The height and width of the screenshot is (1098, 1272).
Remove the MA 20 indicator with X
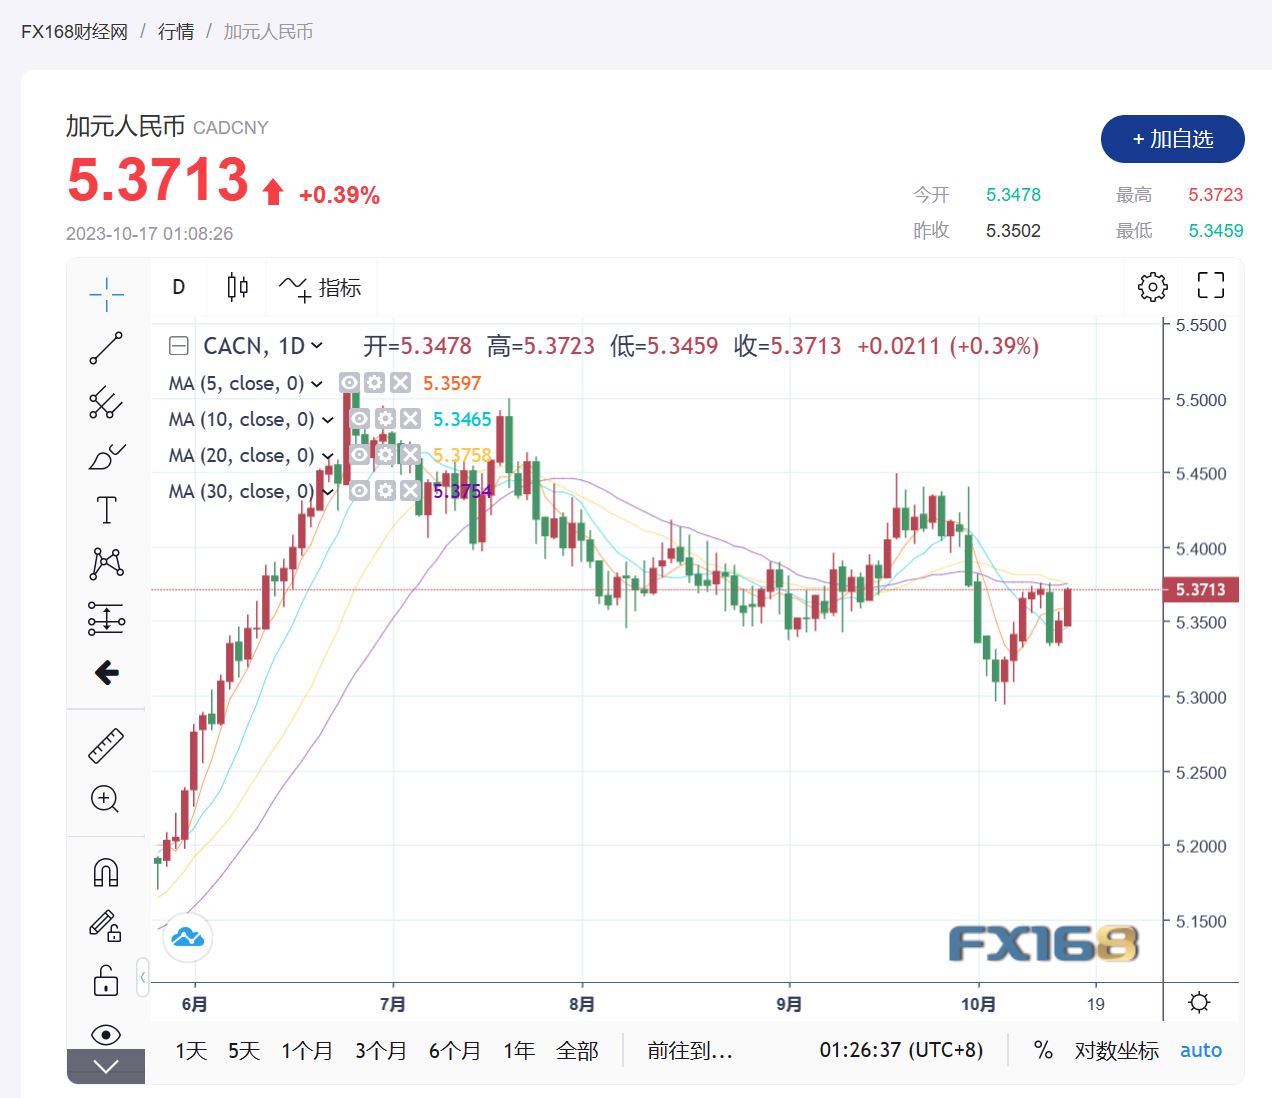410,455
